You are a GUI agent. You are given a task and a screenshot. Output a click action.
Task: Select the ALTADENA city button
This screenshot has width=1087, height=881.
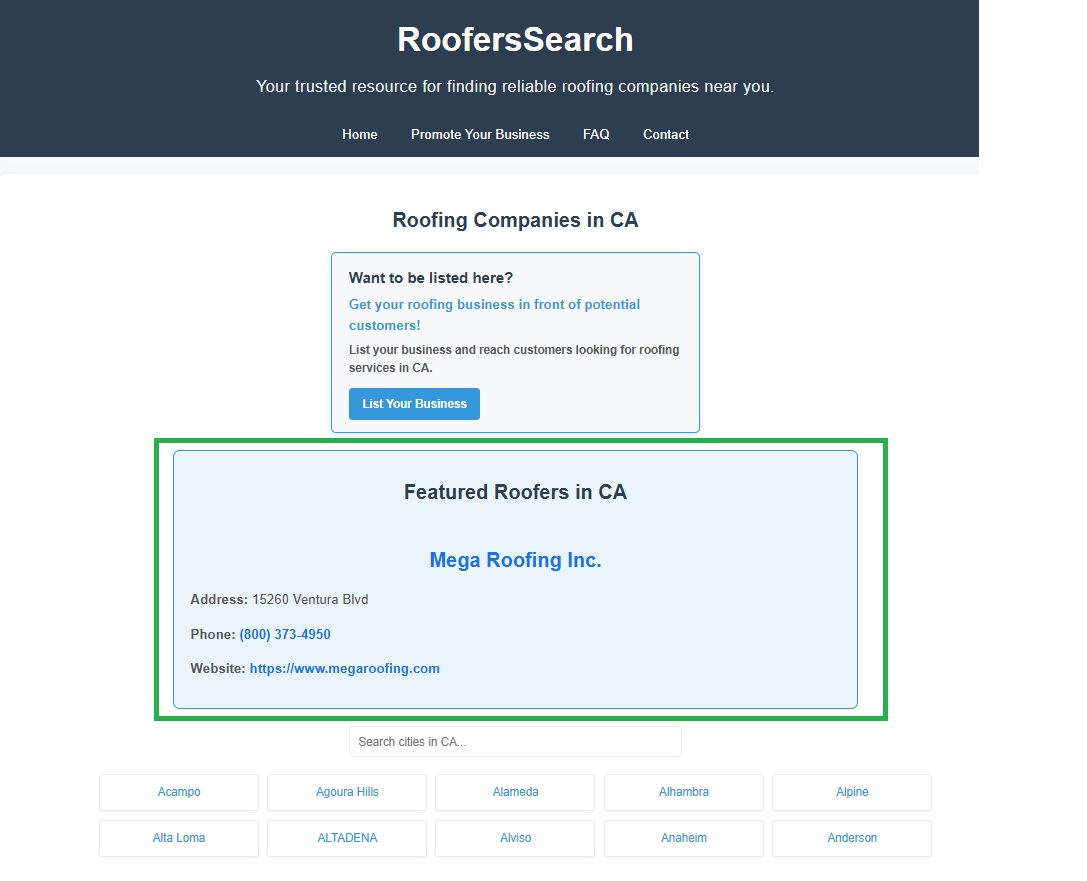[x=347, y=838]
